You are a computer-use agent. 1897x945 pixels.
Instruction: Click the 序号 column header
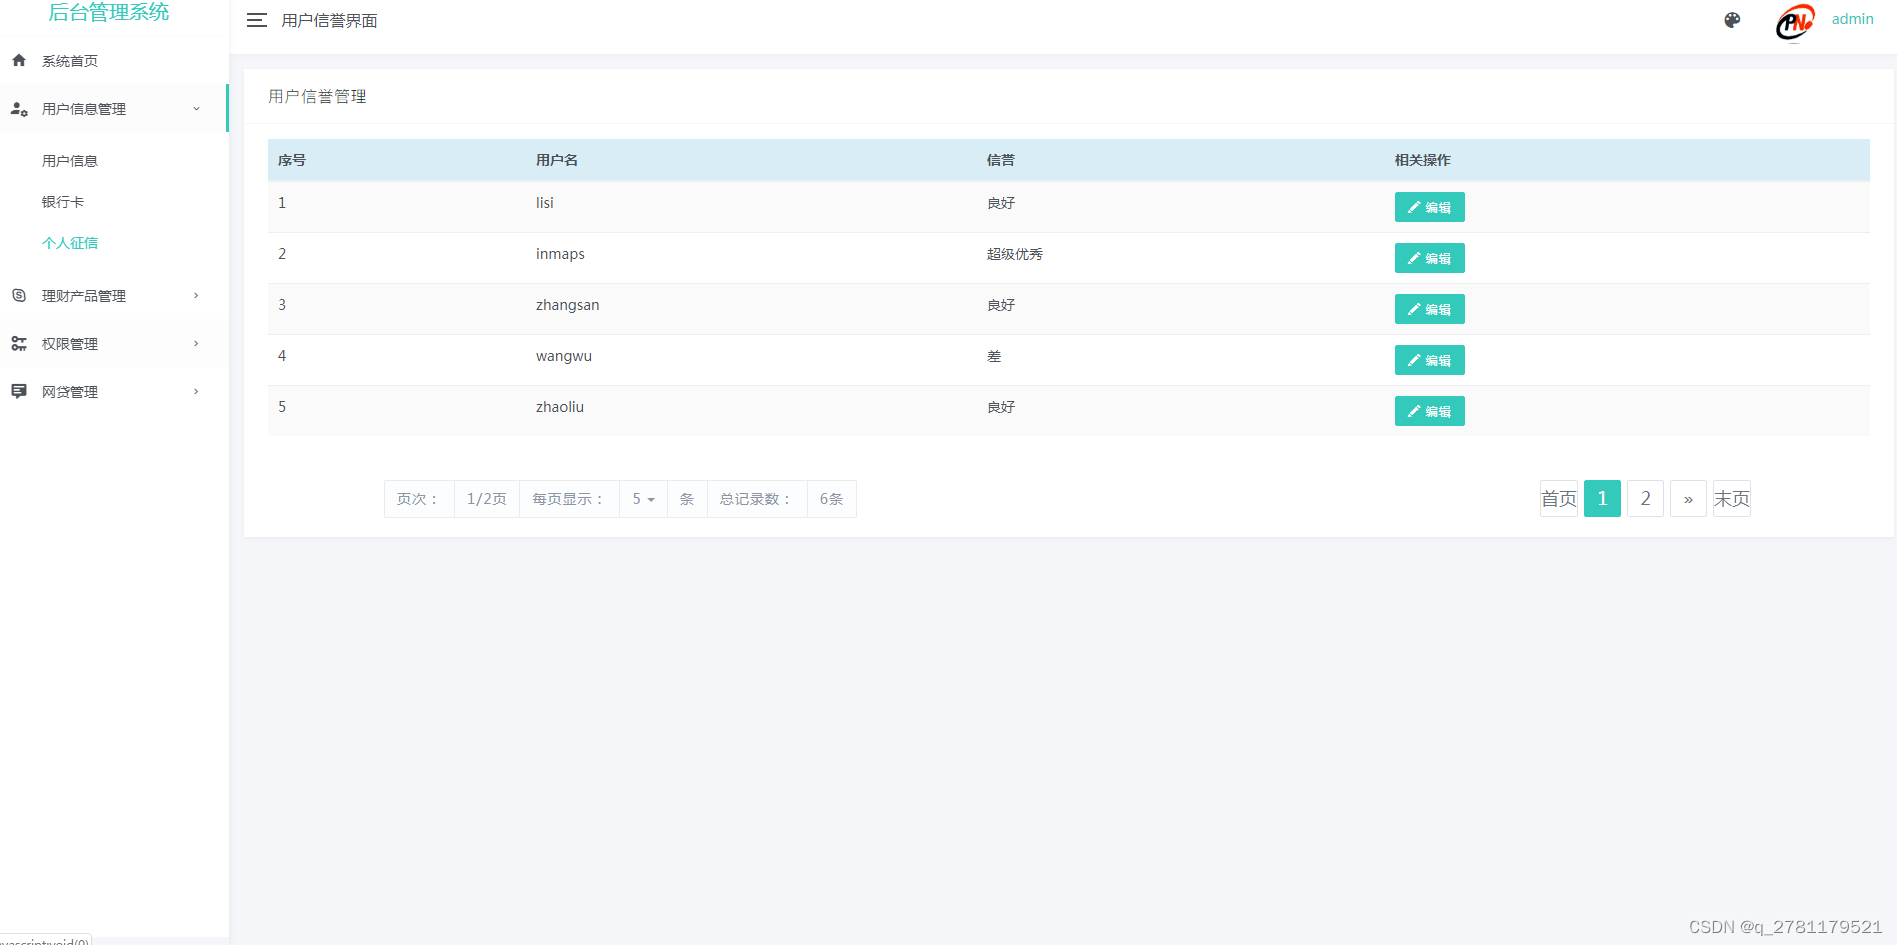click(292, 160)
